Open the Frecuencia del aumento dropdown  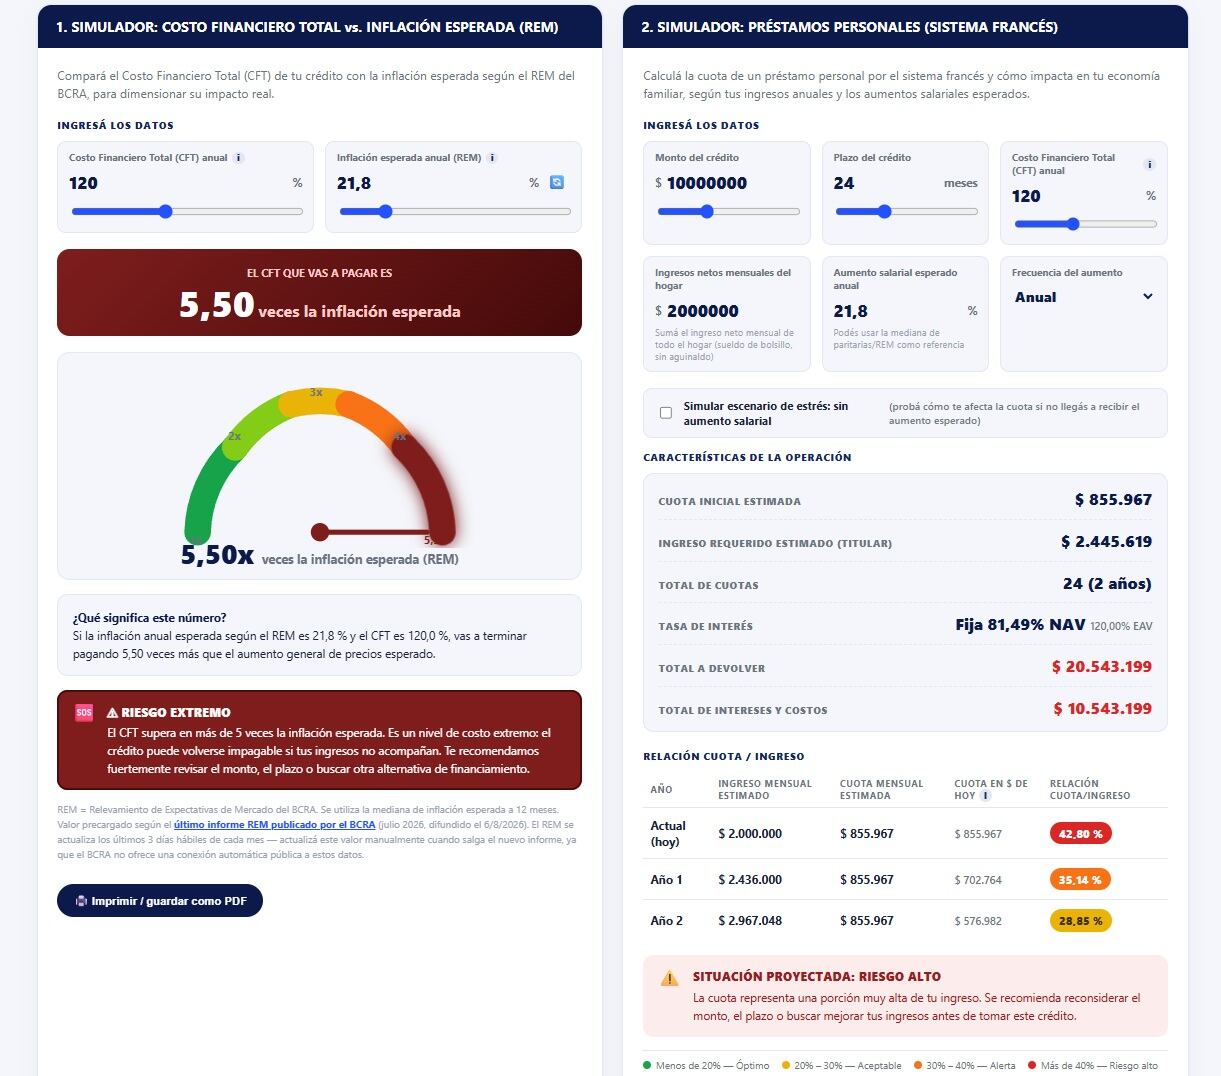click(1084, 297)
